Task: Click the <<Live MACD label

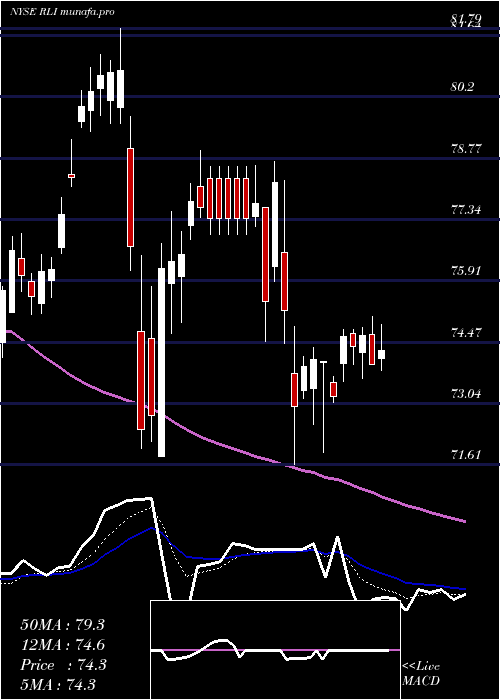Action: pos(421,674)
